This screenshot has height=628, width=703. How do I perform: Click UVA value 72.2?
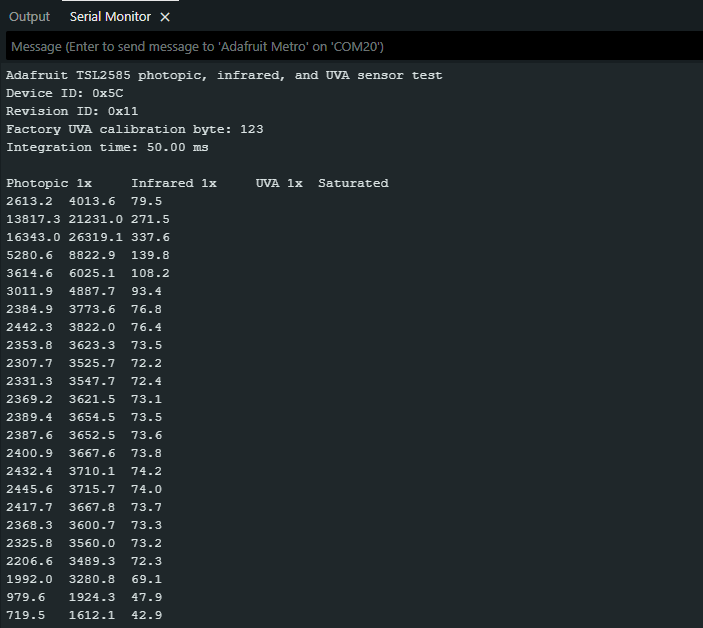click(147, 363)
